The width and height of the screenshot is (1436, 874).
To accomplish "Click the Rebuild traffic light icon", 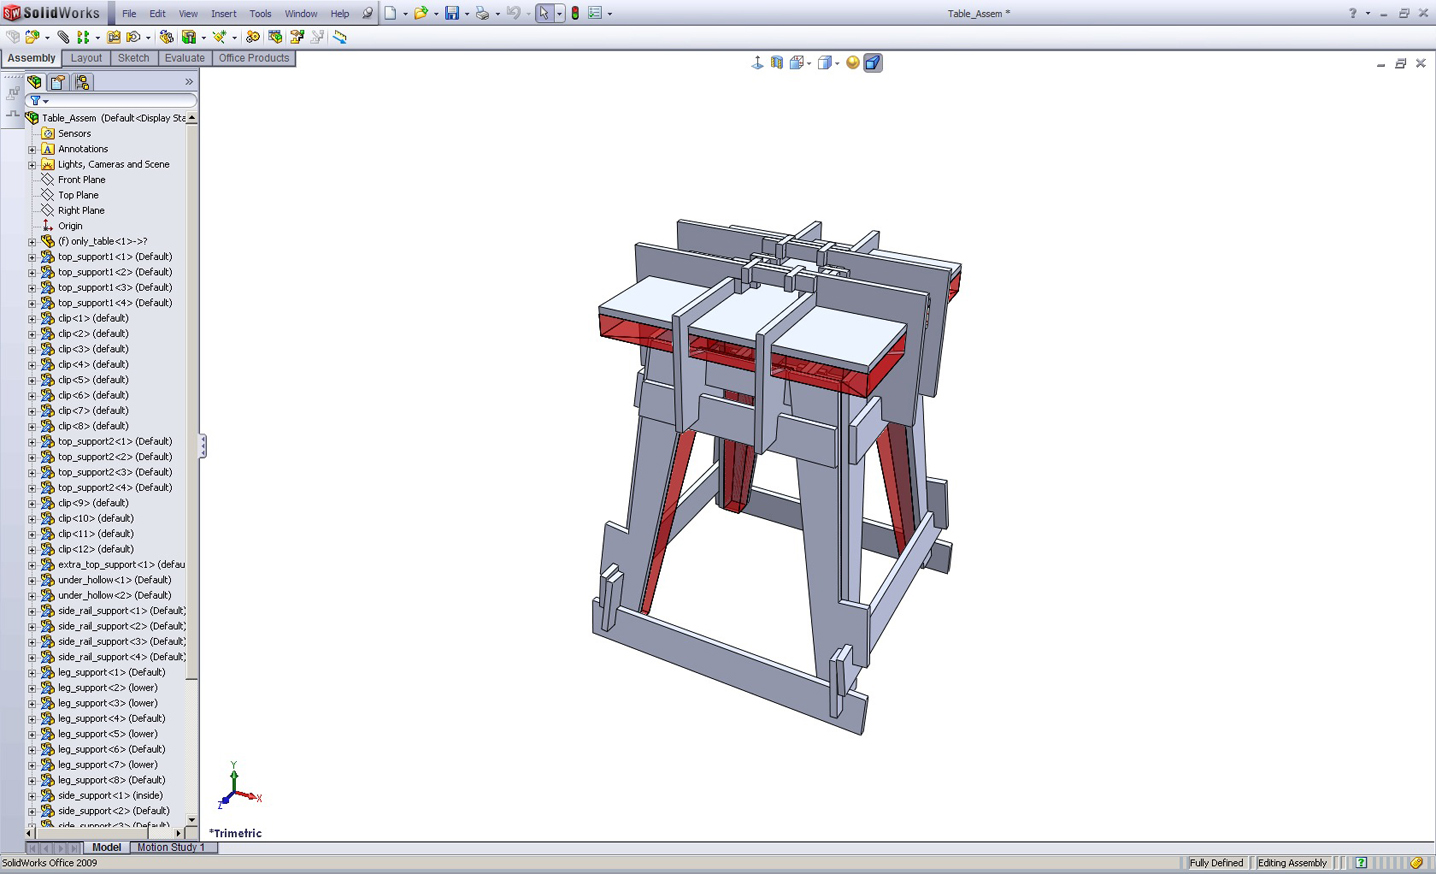I will [x=575, y=13].
